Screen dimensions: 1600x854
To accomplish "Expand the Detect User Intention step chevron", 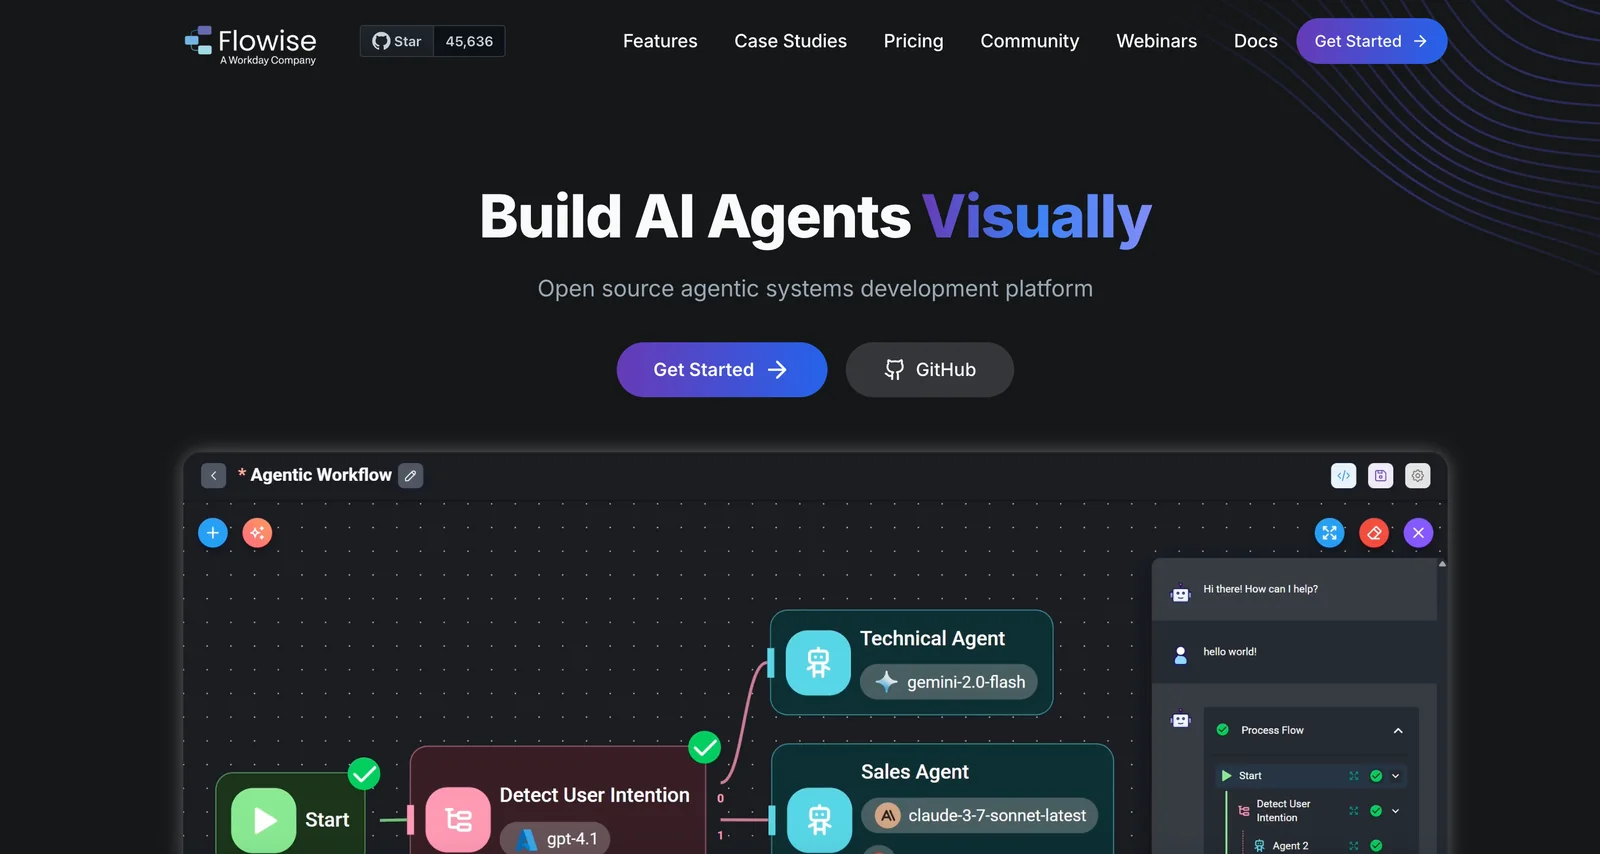I will (x=1396, y=811).
